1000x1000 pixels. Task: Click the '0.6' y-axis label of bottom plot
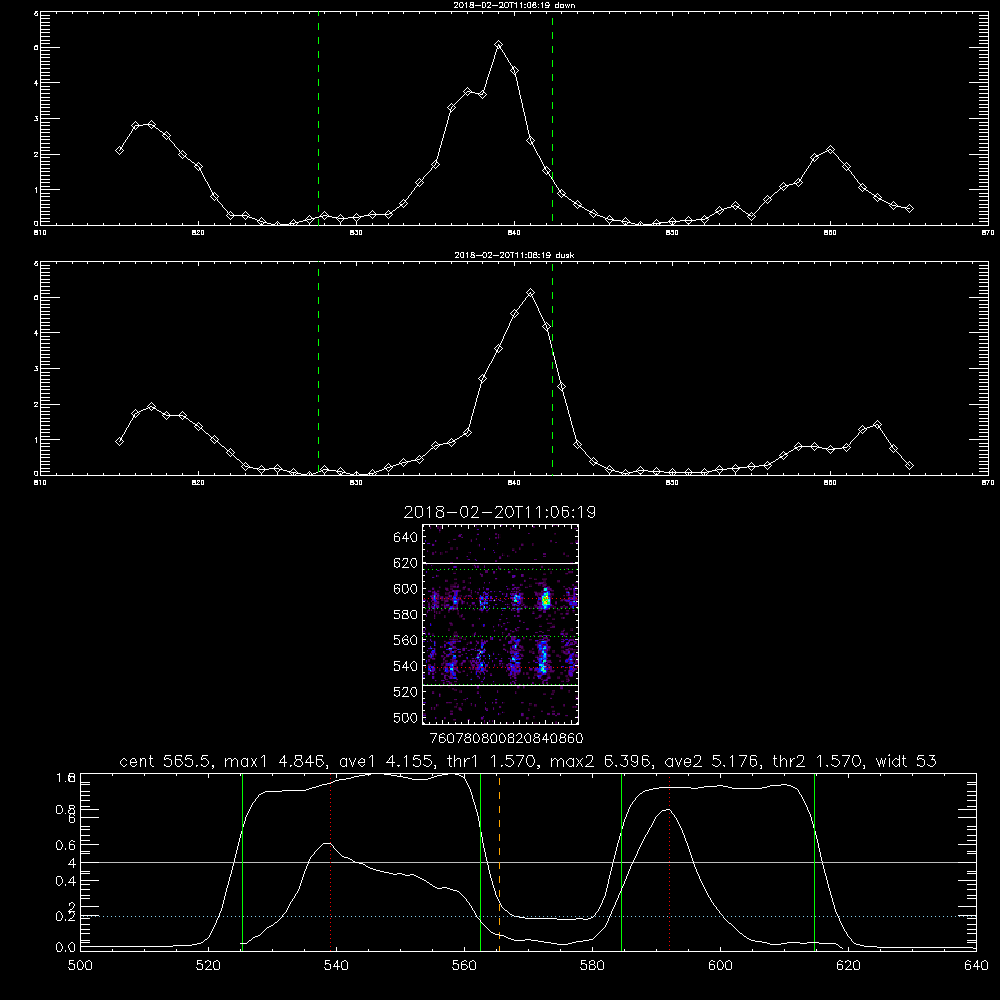[66, 845]
